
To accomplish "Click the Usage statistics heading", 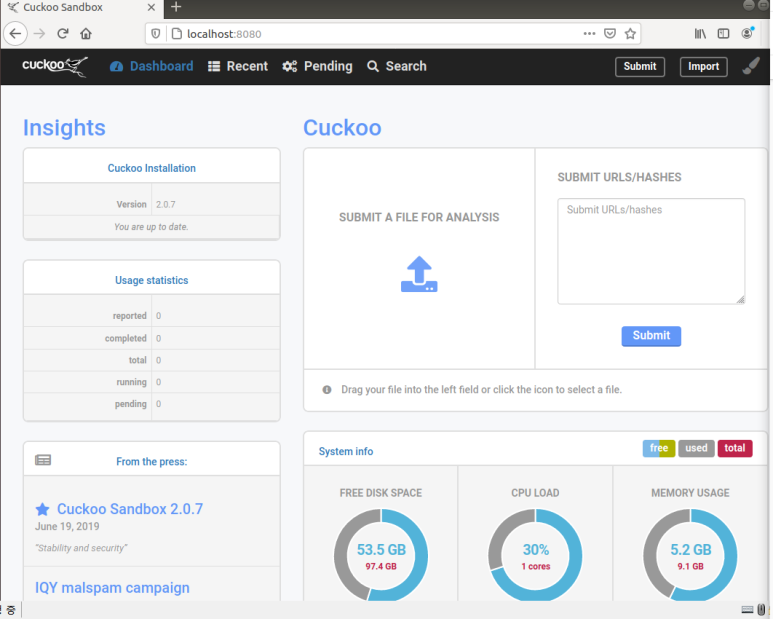I will 152,280.
